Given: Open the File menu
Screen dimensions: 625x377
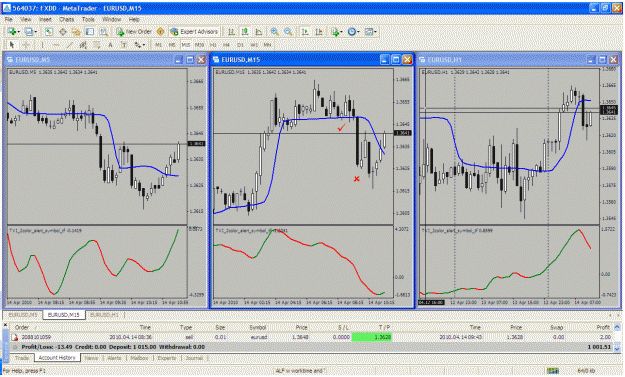Looking at the screenshot, I should tap(8, 19).
